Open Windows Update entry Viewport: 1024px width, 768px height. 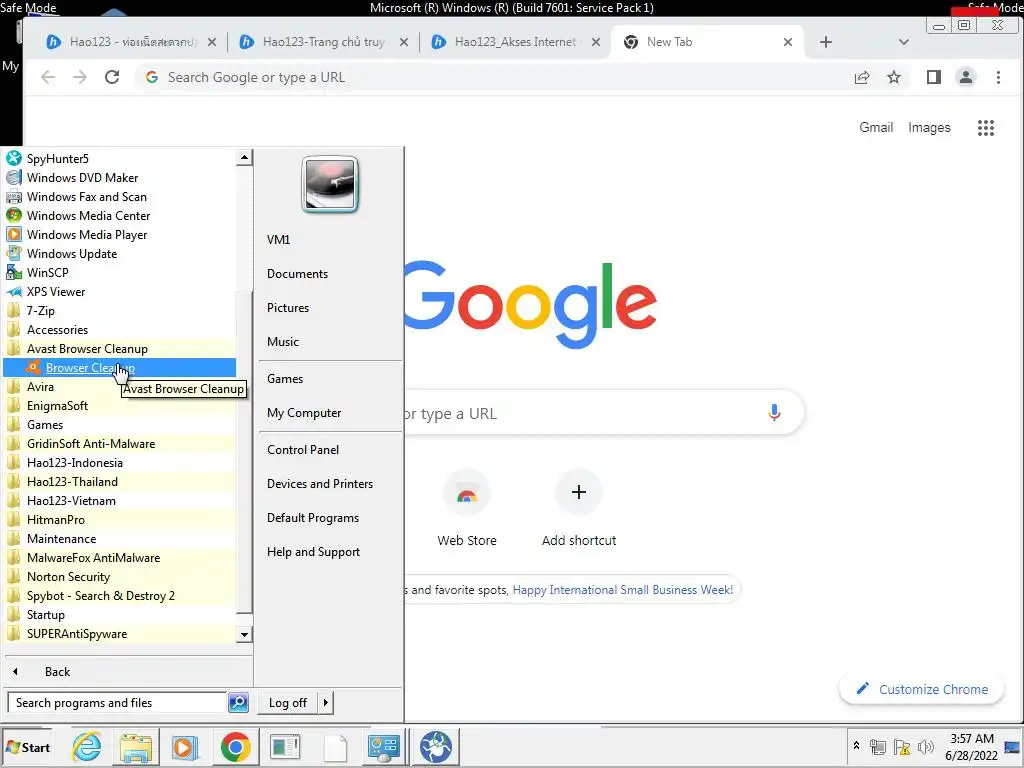(x=71, y=253)
